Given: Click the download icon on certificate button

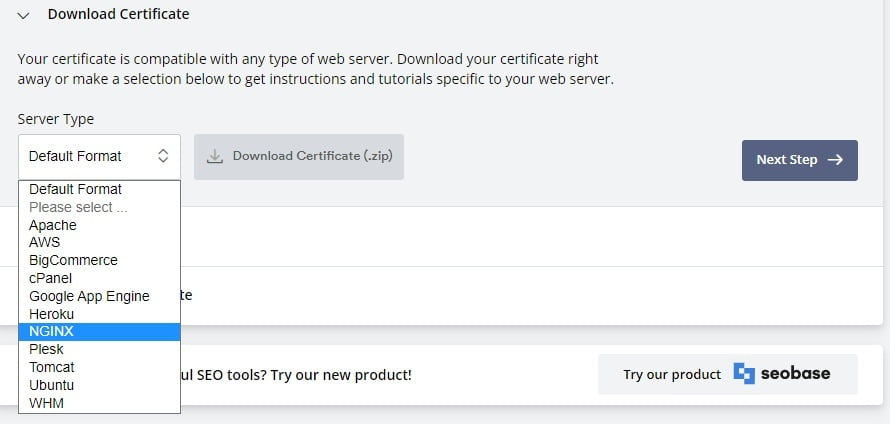Looking at the screenshot, I should [214, 157].
